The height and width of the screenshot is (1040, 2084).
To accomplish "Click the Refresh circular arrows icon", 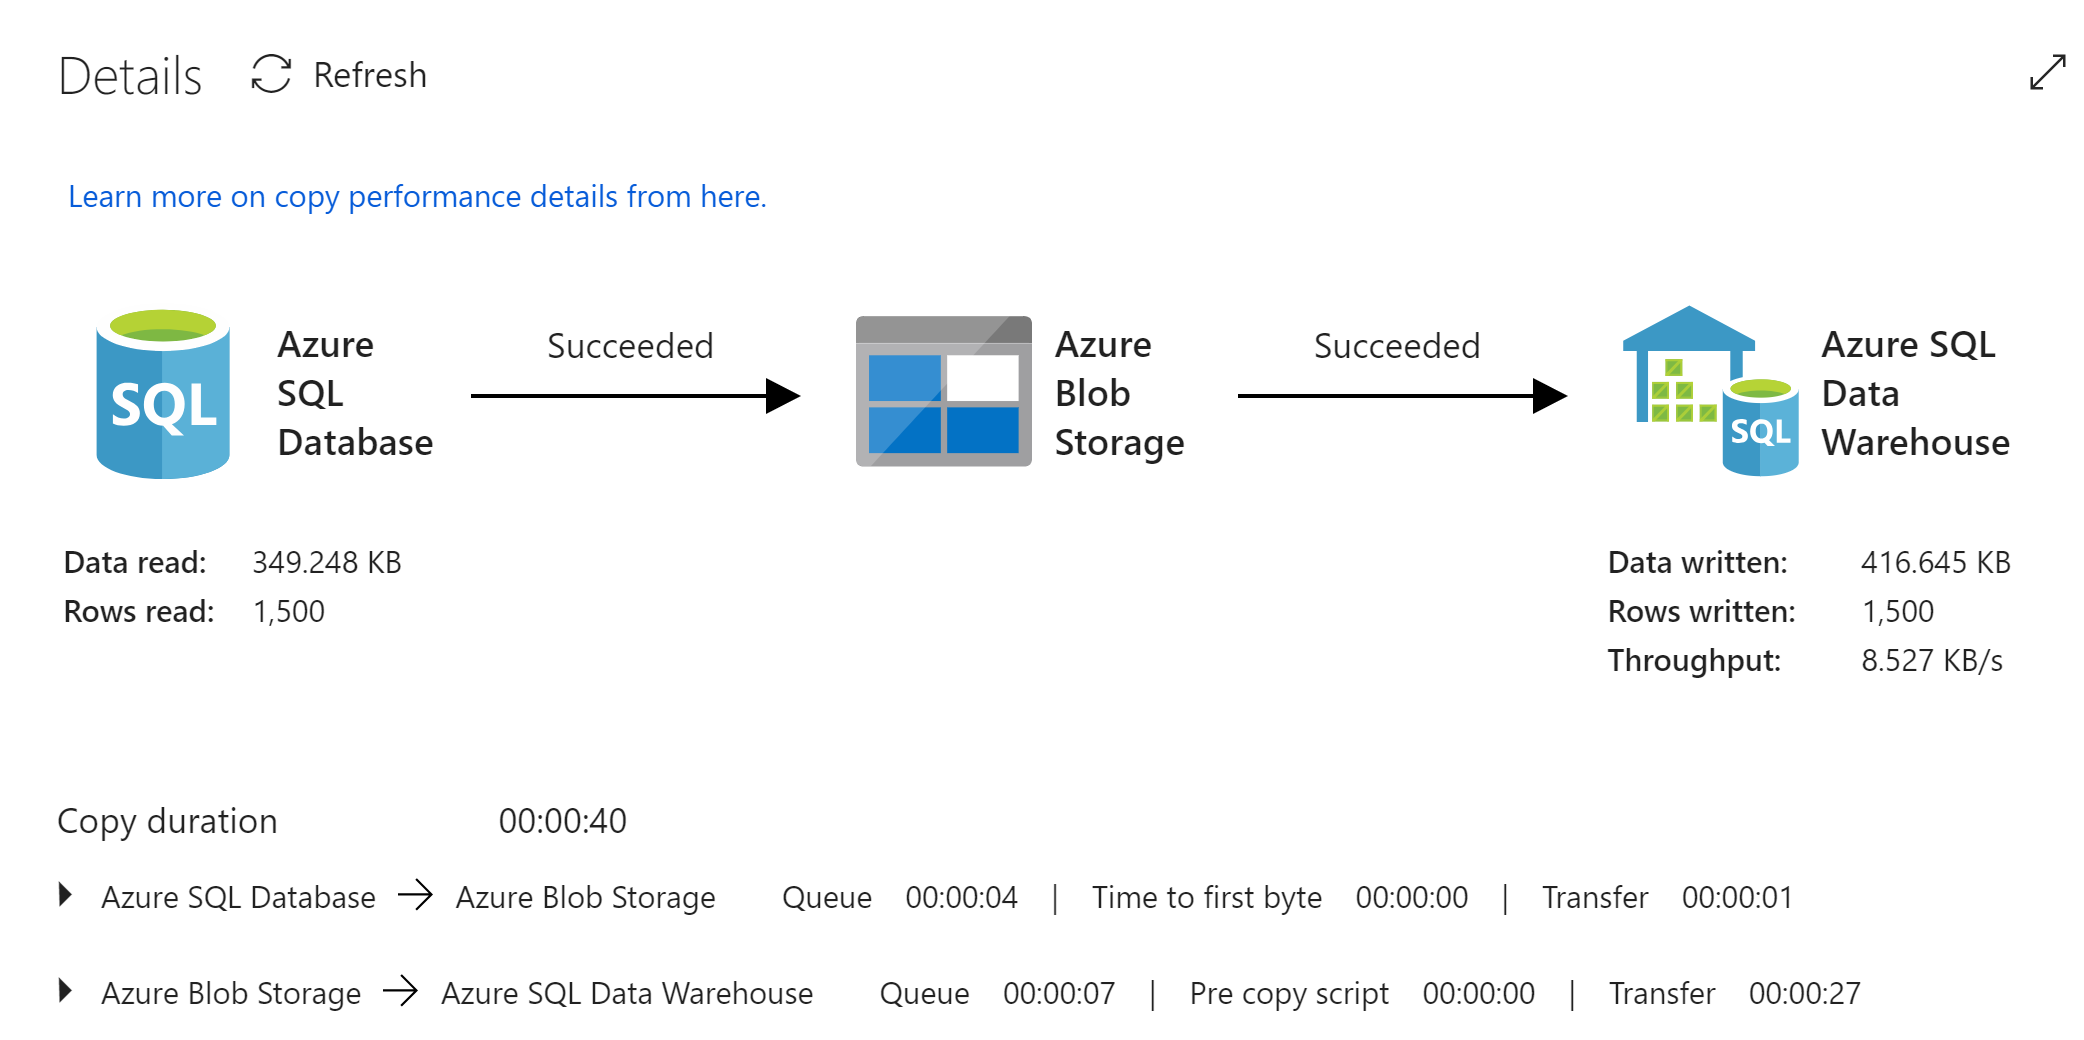I will click(271, 74).
